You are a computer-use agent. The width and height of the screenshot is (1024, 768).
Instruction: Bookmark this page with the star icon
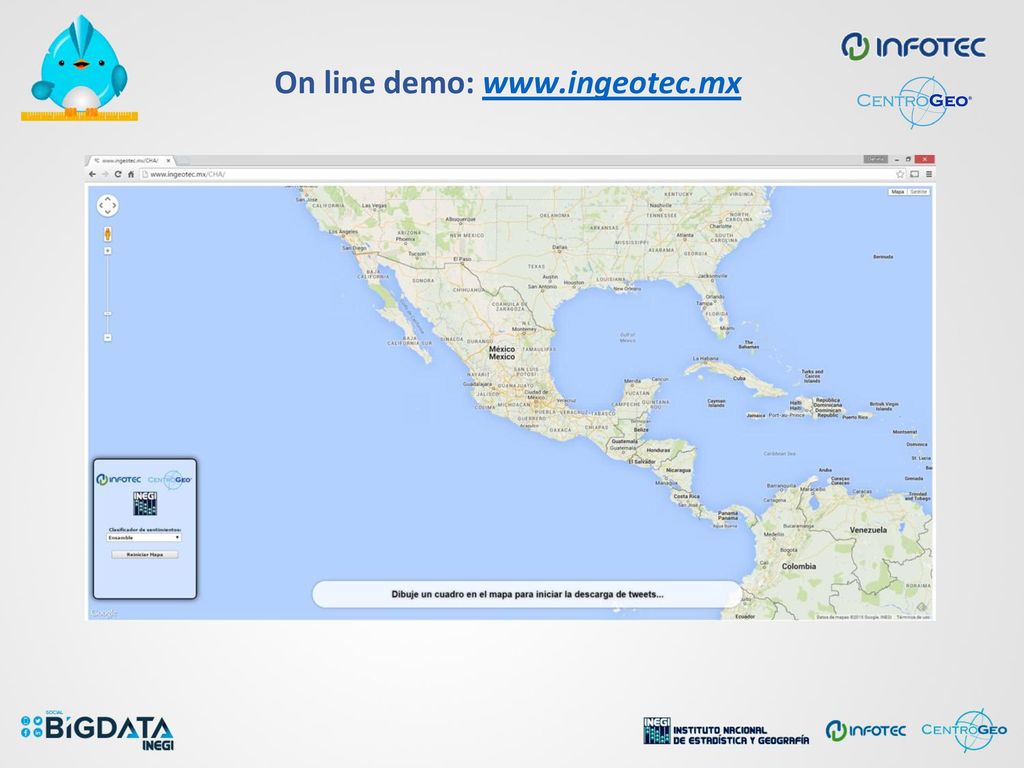click(x=900, y=174)
